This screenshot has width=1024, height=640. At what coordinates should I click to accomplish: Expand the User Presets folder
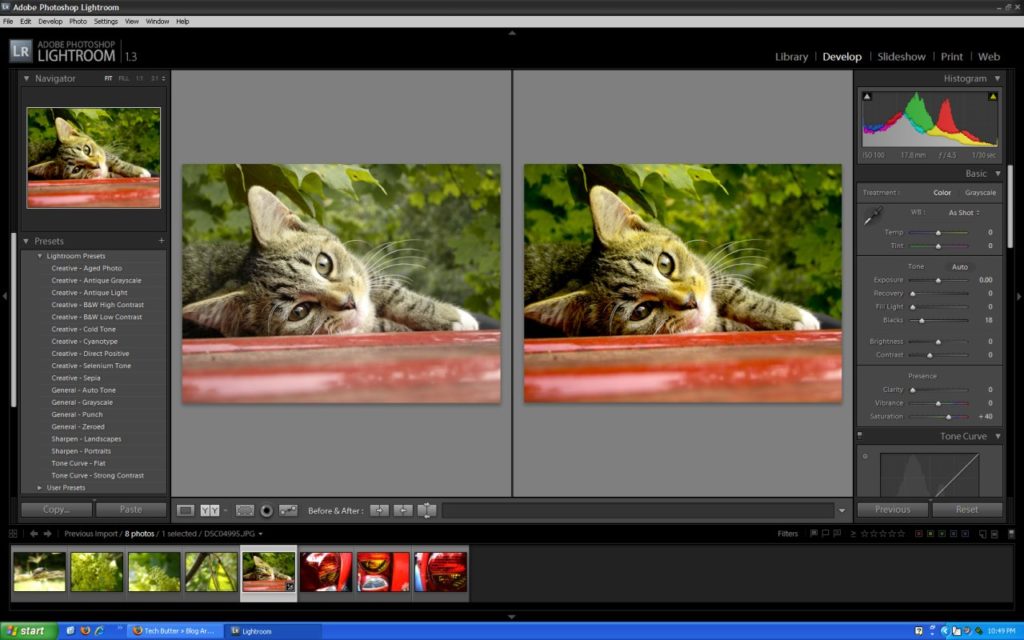(x=40, y=488)
